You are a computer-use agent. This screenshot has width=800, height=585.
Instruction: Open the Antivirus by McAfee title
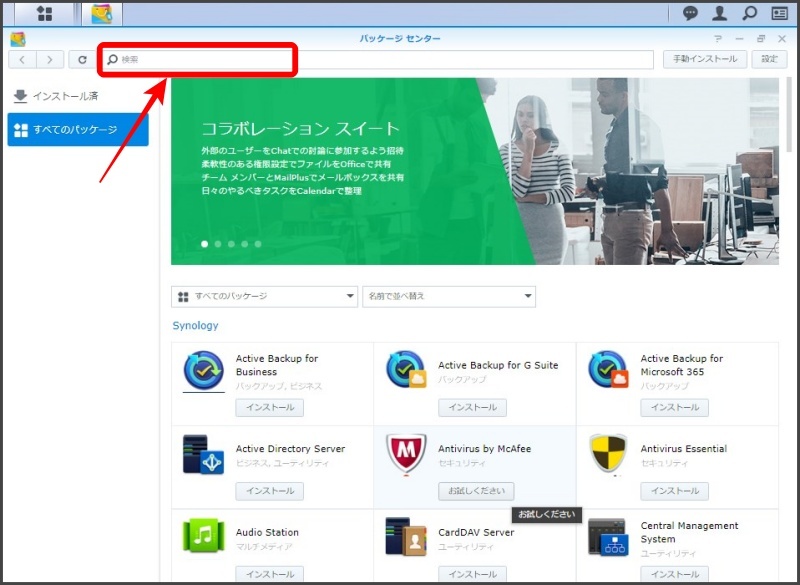pos(485,449)
